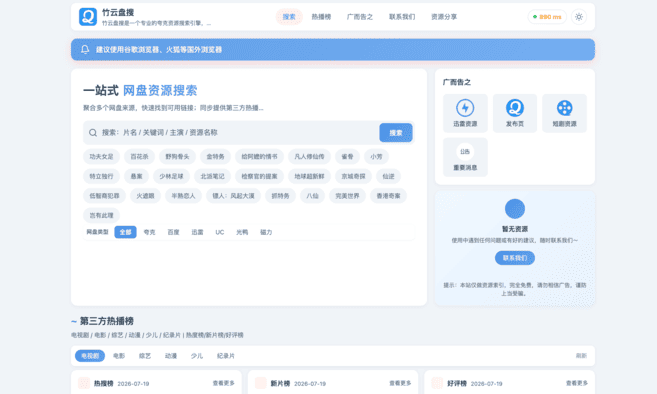Click the 竹云盘搜 Q logo icon
This screenshot has width=657, height=394.
click(x=88, y=17)
